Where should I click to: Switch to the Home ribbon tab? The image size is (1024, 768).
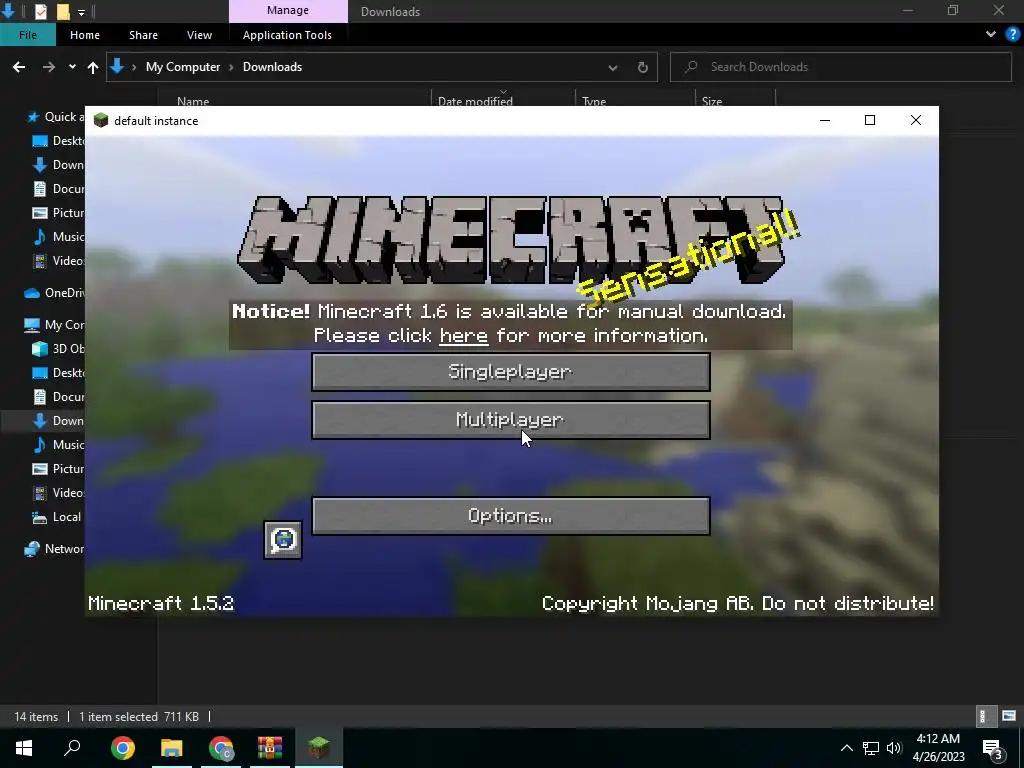click(85, 35)
